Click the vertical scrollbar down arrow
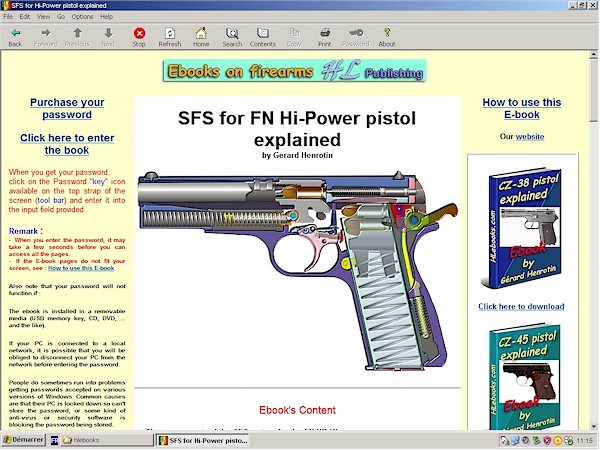600x450 pixels. coord(593,426)
